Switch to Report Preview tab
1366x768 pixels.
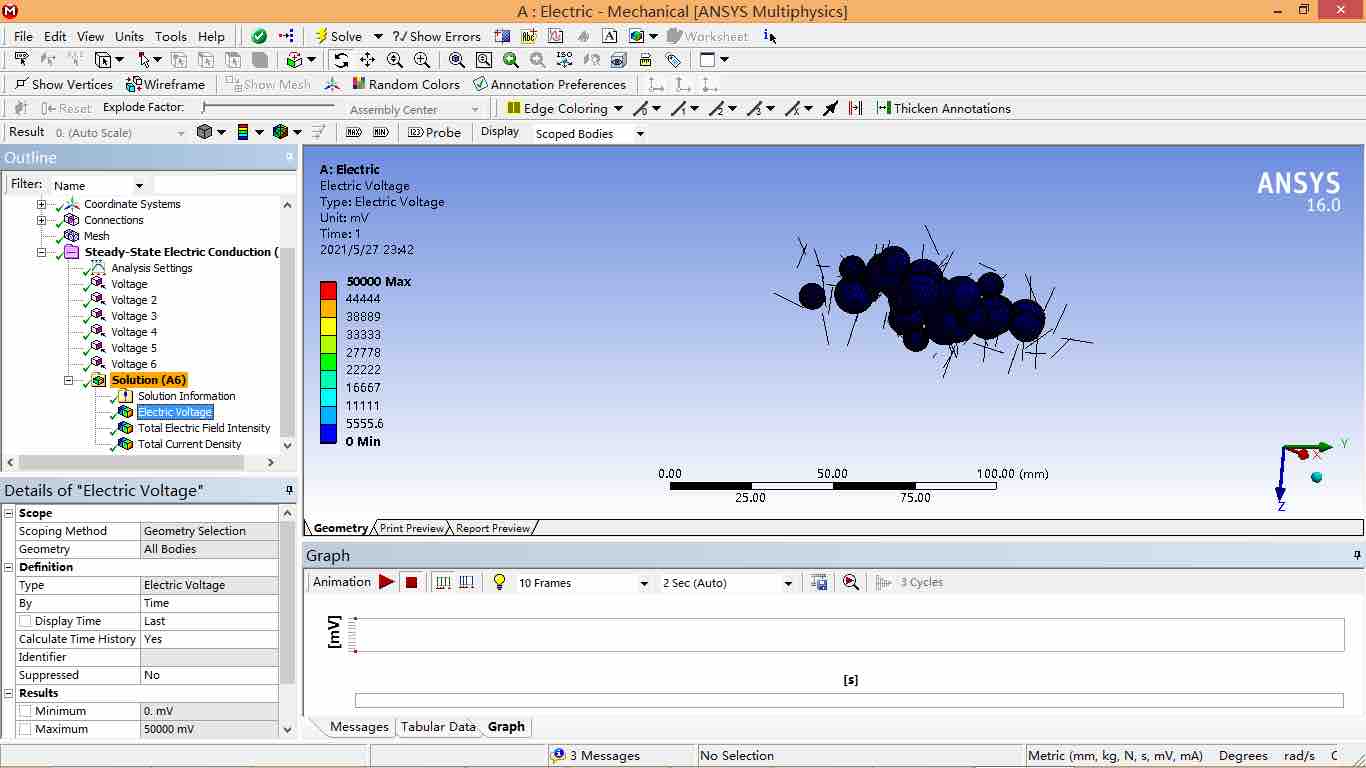coord(493,528)
